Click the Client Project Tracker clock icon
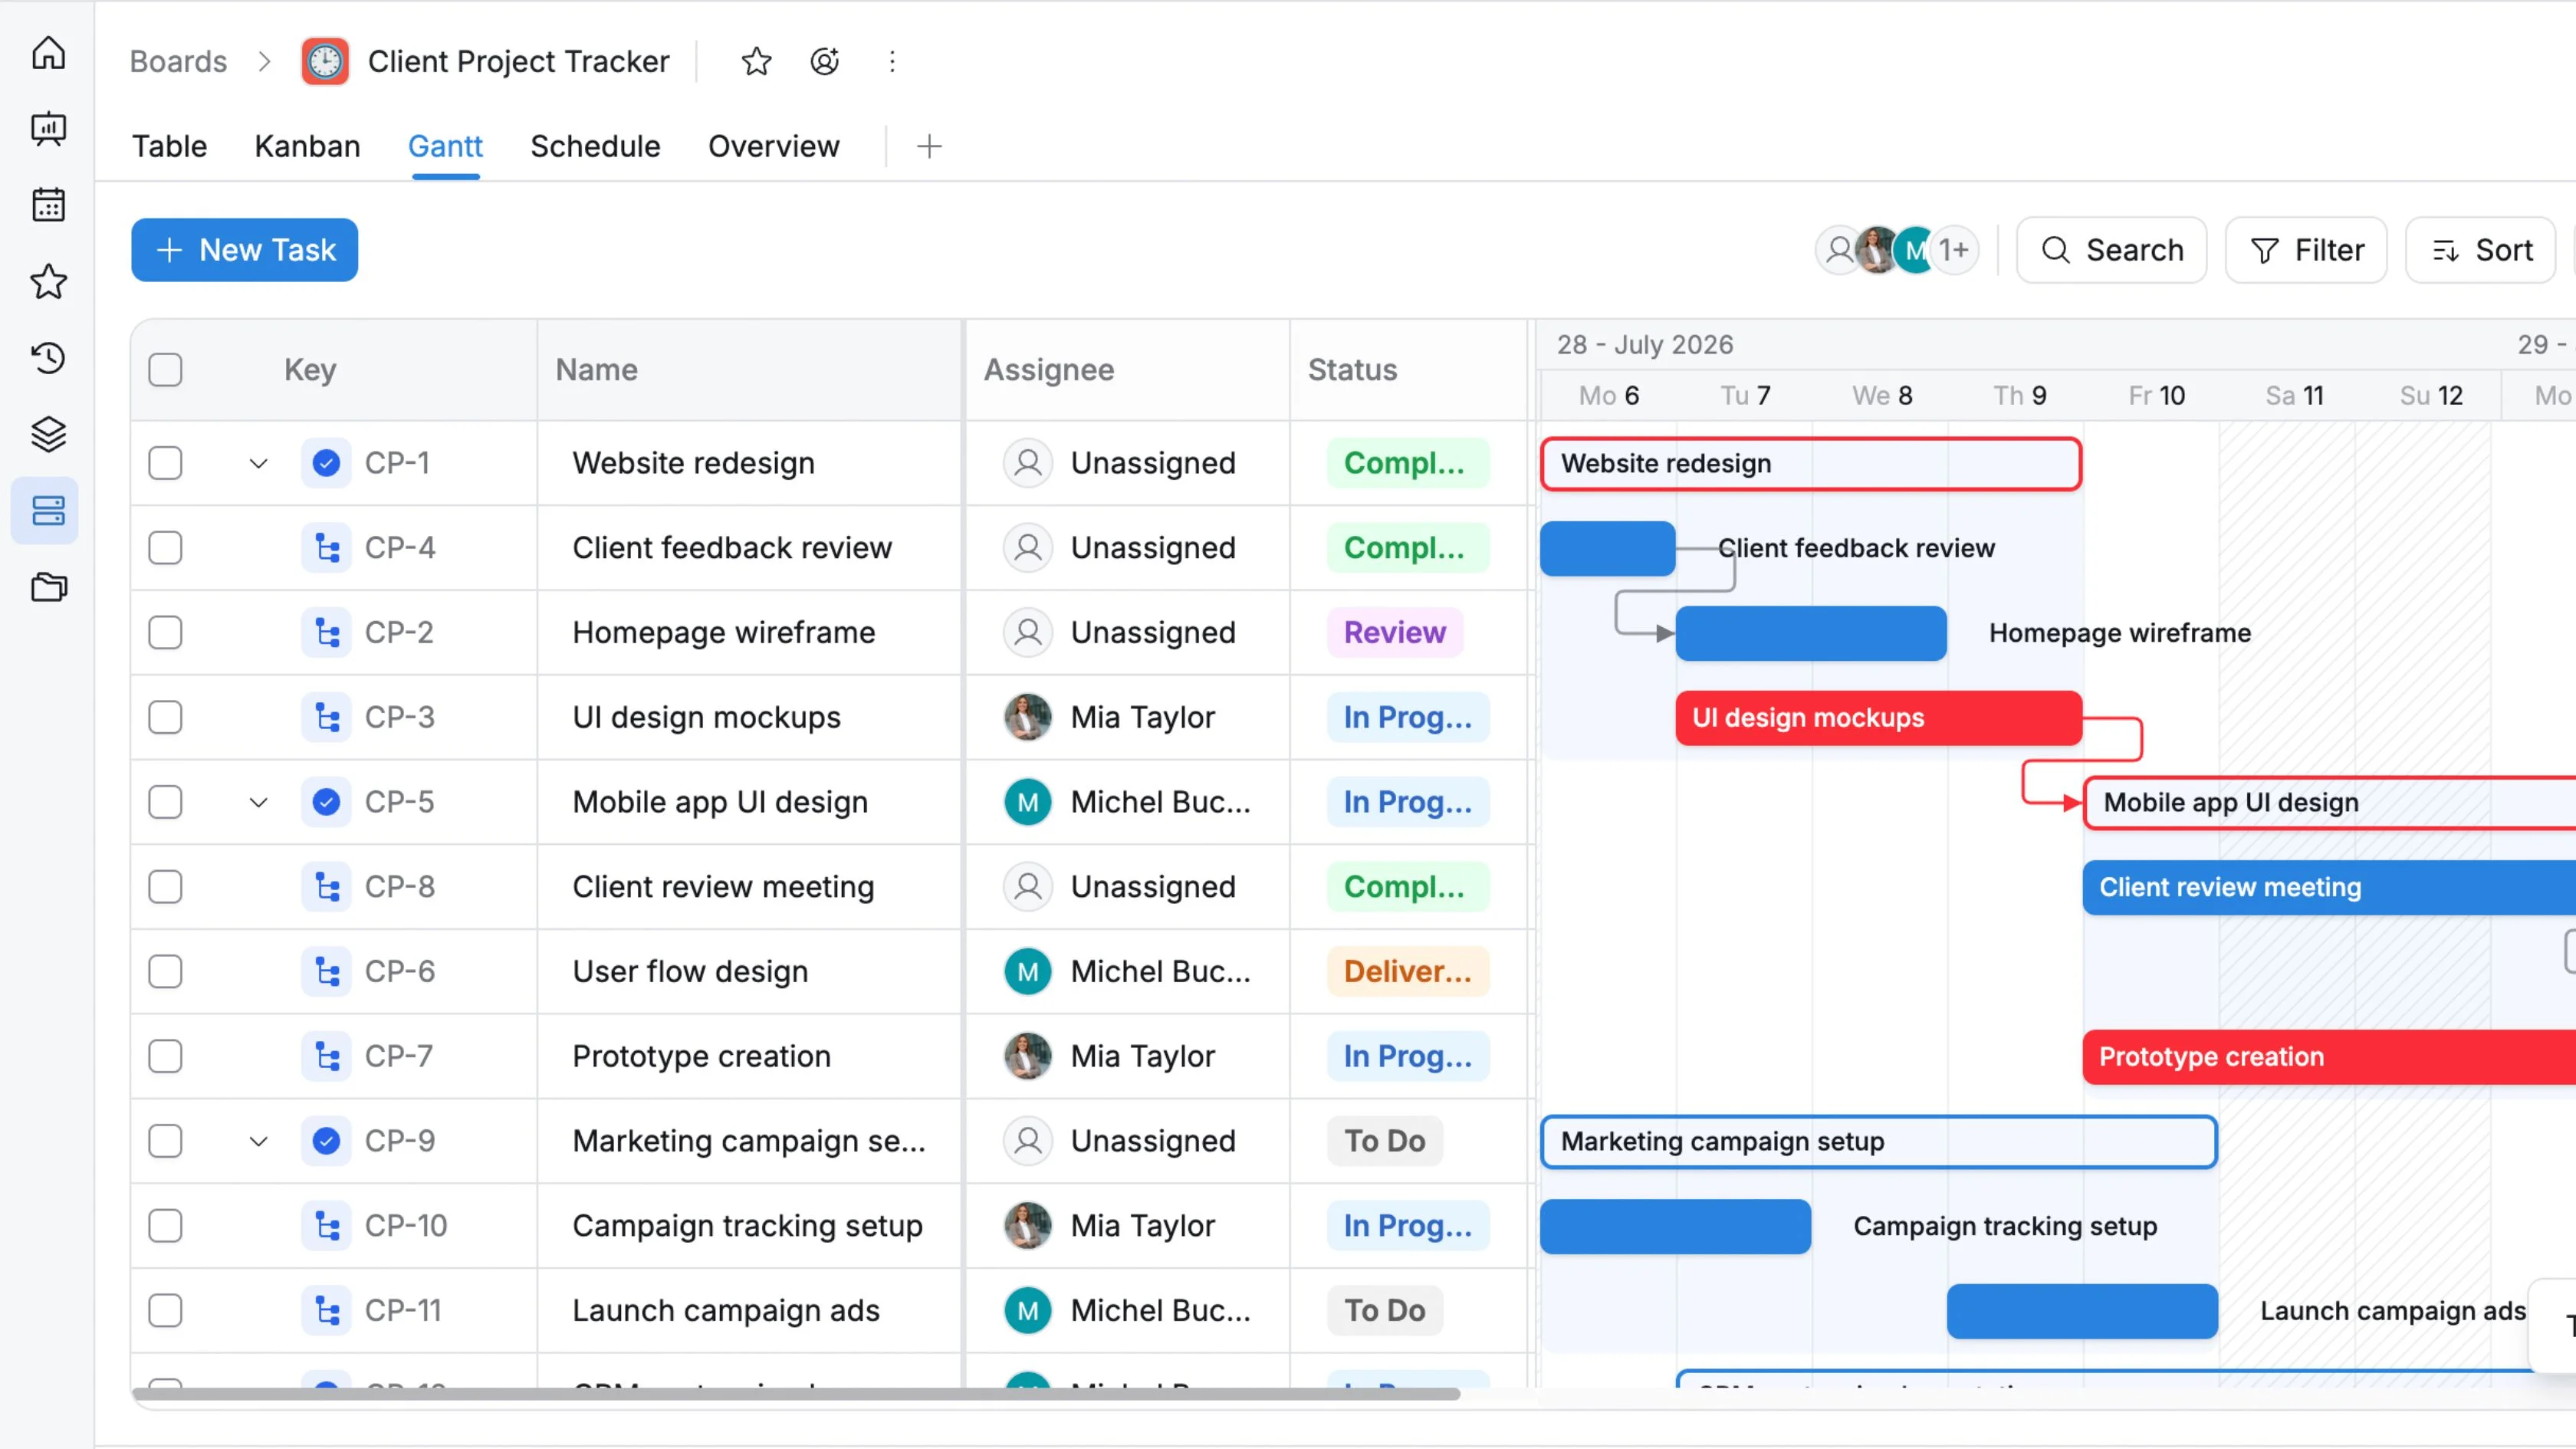 (x=324, y=61)
